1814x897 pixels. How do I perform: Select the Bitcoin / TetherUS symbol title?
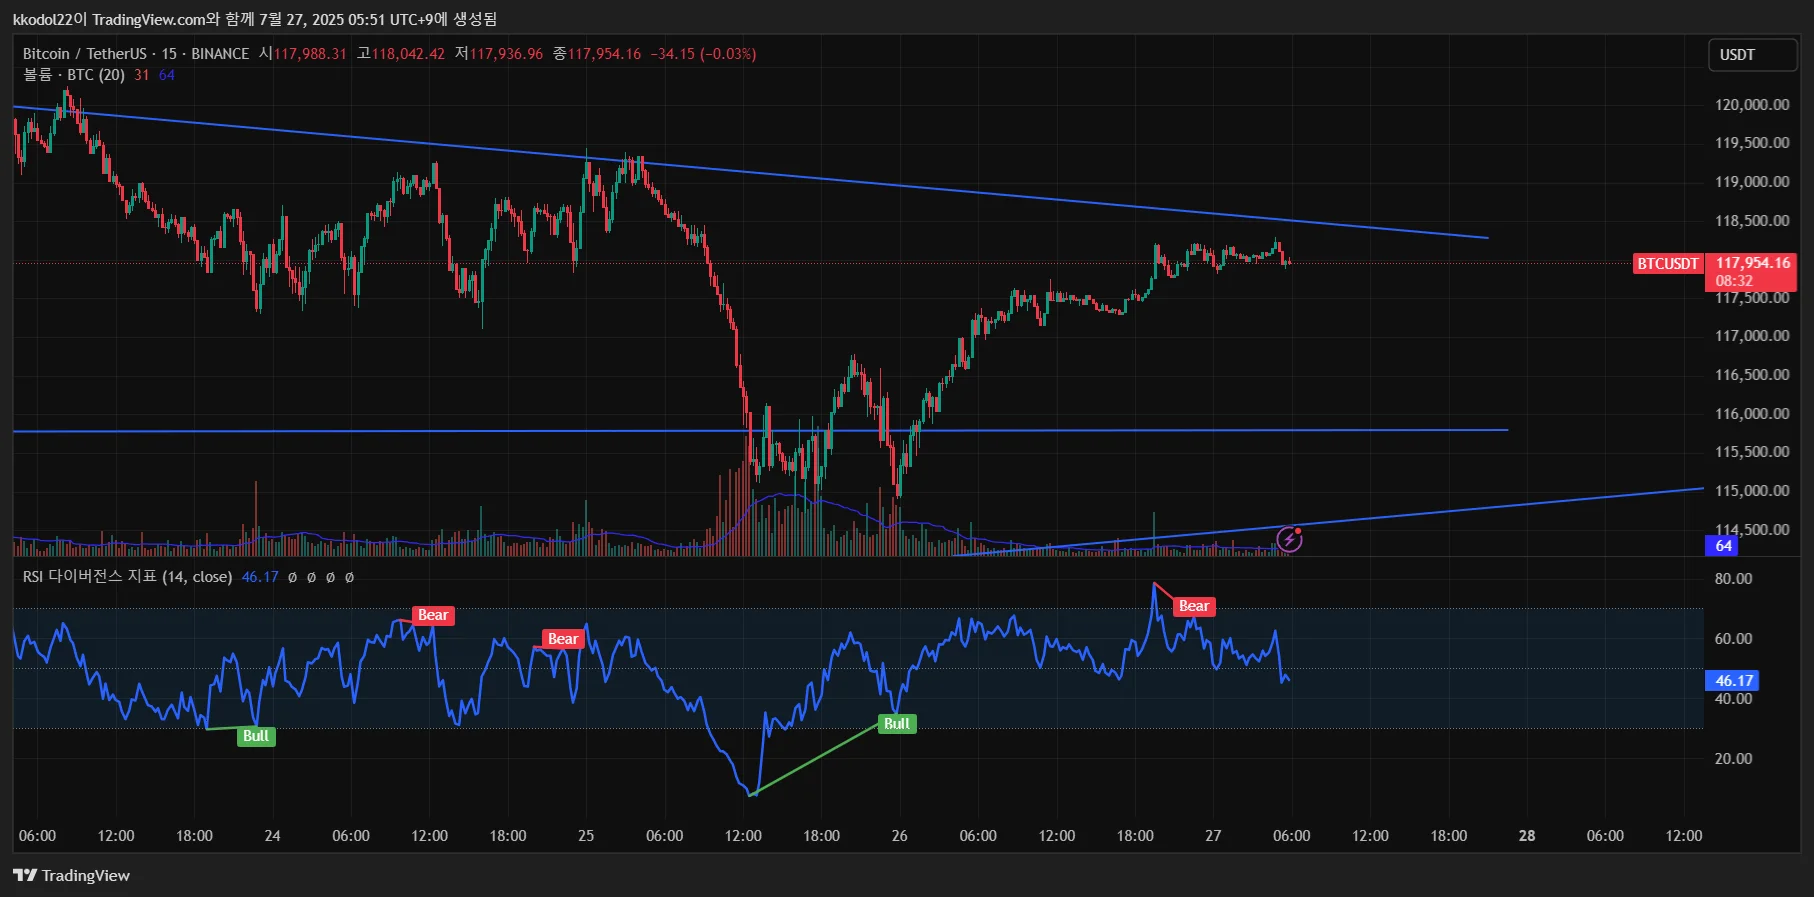pos(85,54)
